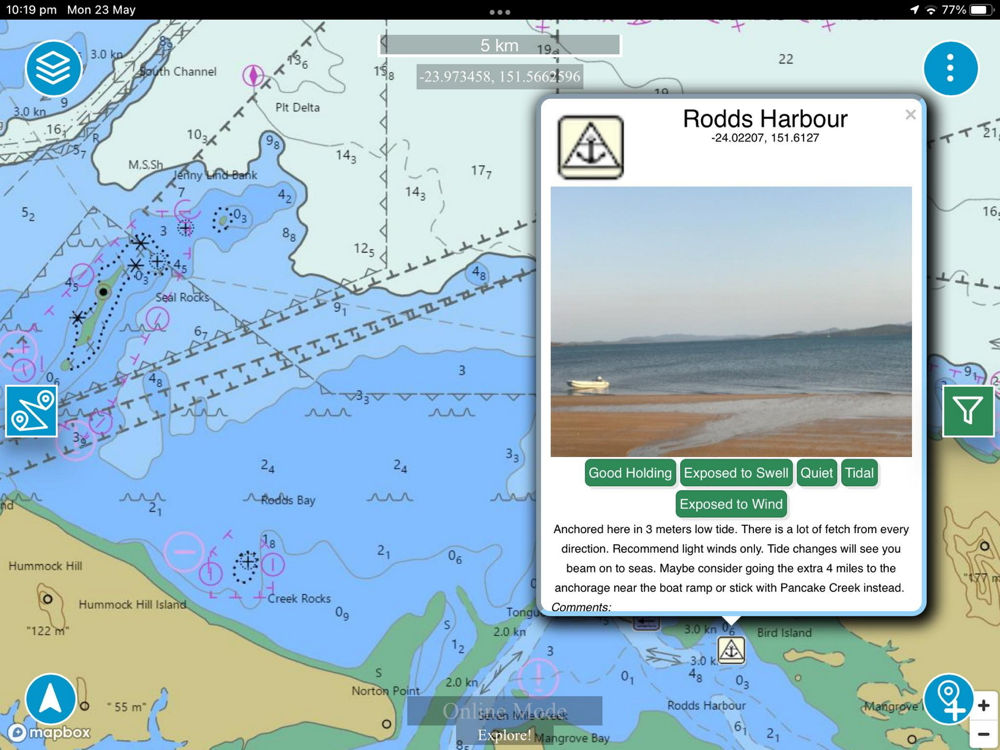Close the Rodds Harbour popup
This screenshot has height=750, width=1000.
[910, 115]
